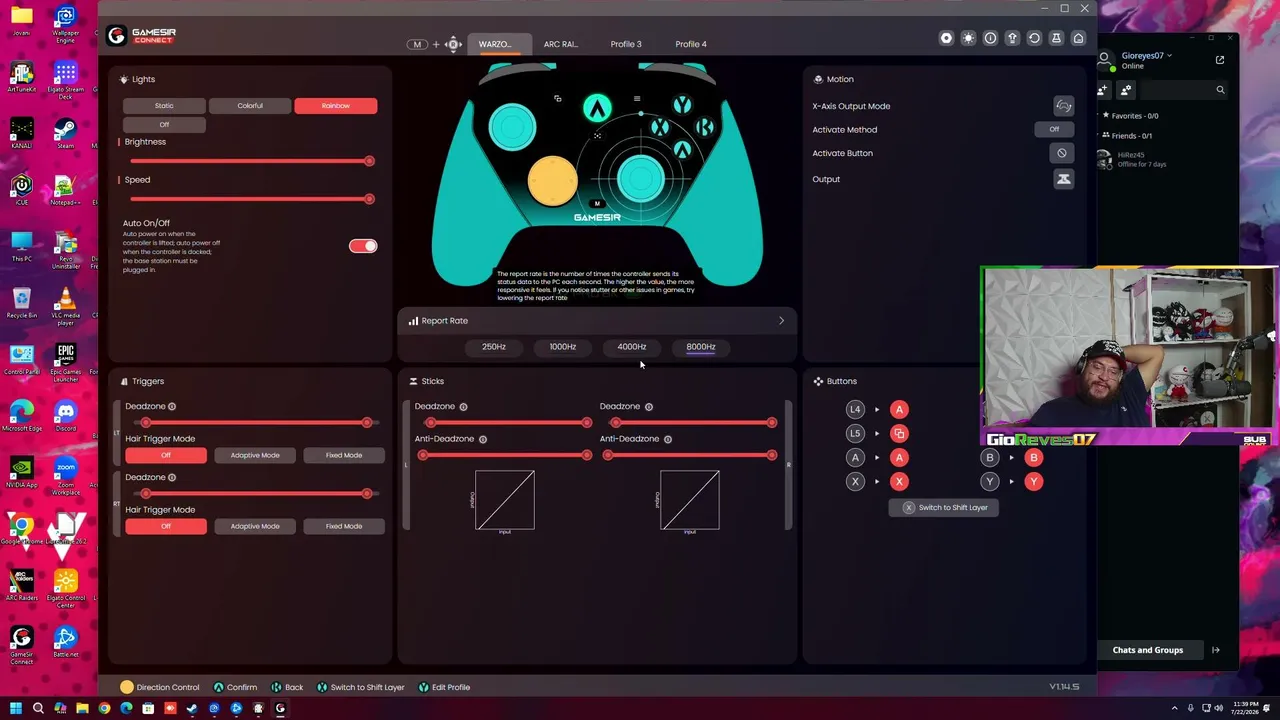Click the sun brightness icon in toolbar
Viewport: 1280px width, 720px height.
tap(968, 38)
